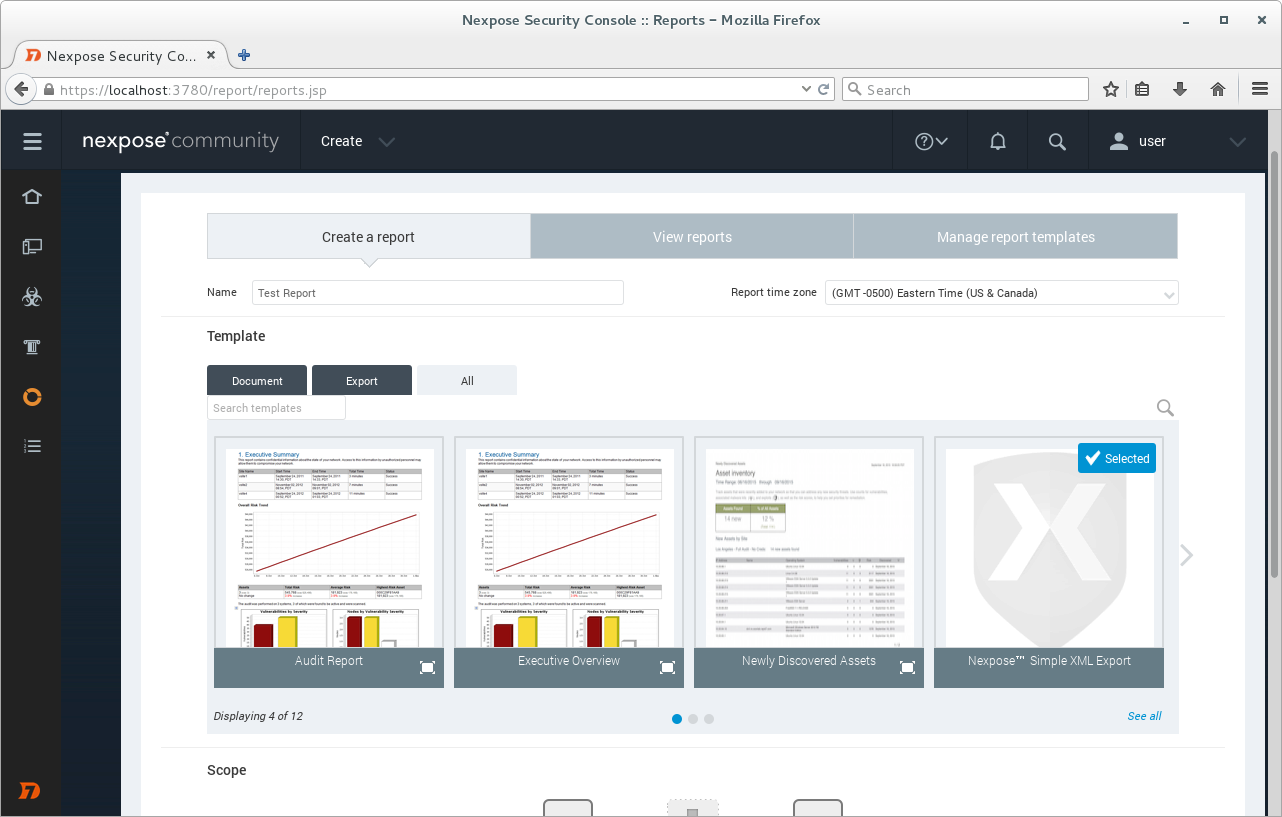Click the Scope section heading
This screenshot has width=1282, height=817.
(x=227, y=770)
